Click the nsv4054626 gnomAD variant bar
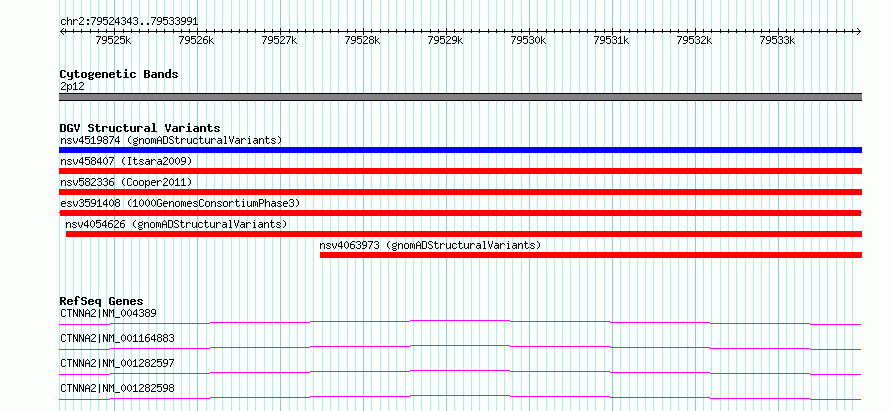This screenshot has width=890, height=411. tap(464, 234)
